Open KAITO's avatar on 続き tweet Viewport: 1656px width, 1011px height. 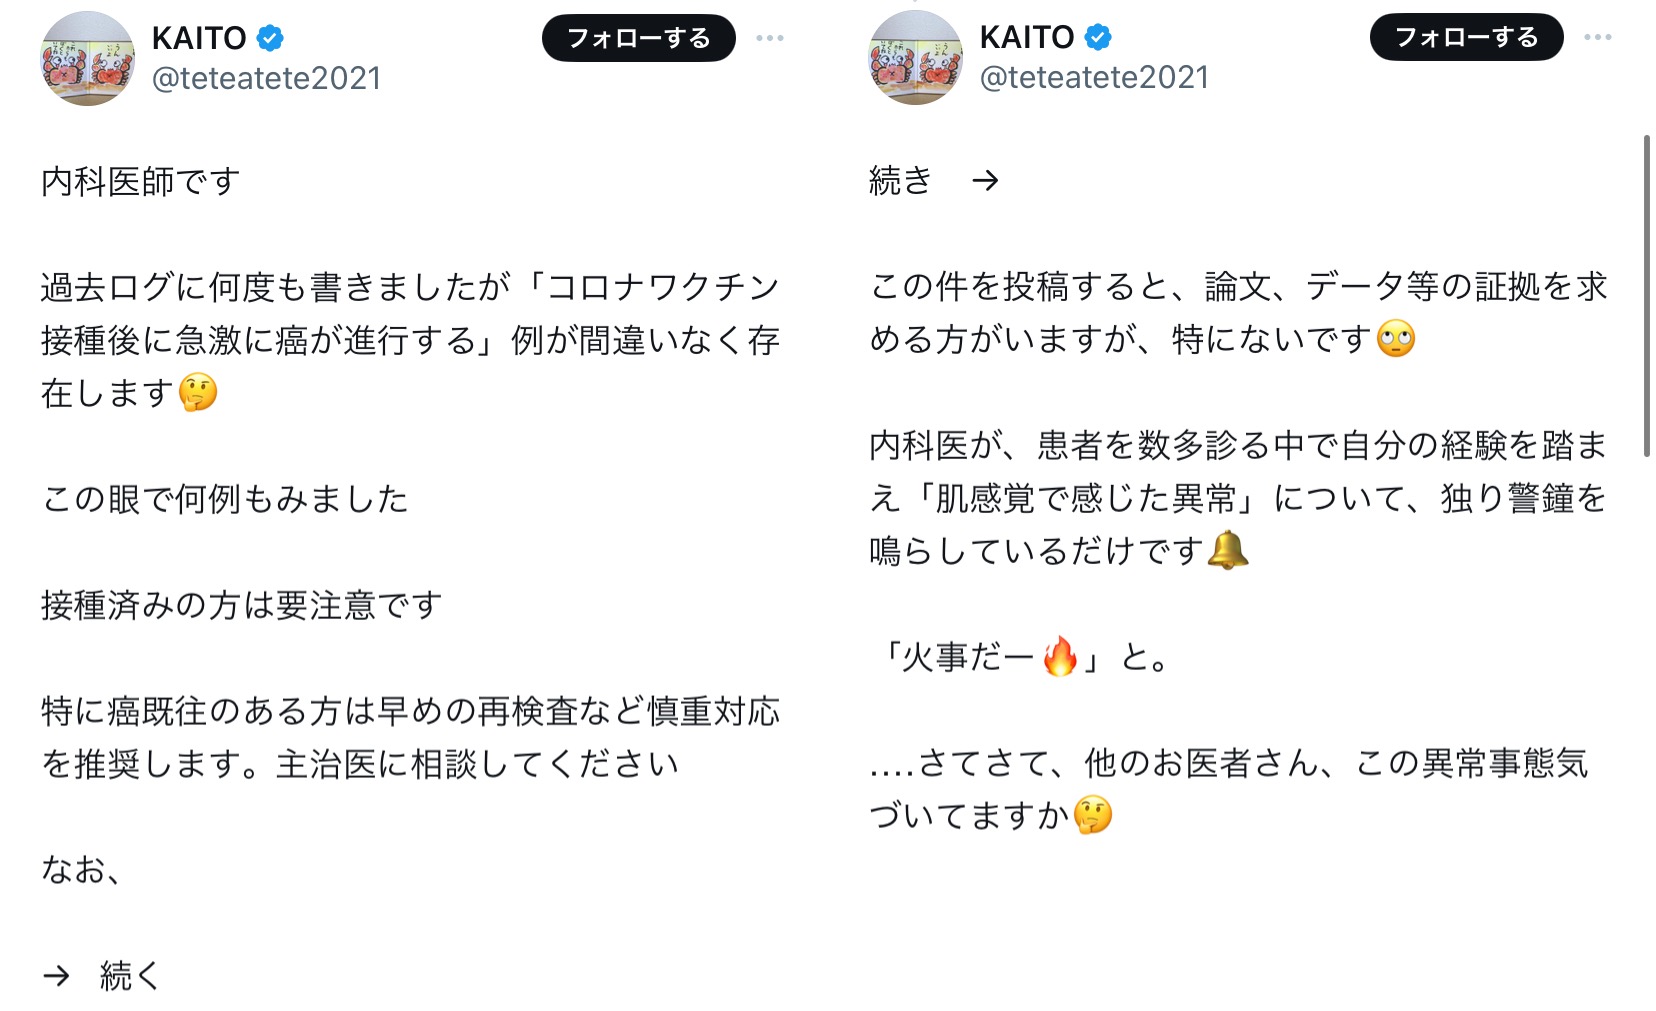(x=915, y=57)
